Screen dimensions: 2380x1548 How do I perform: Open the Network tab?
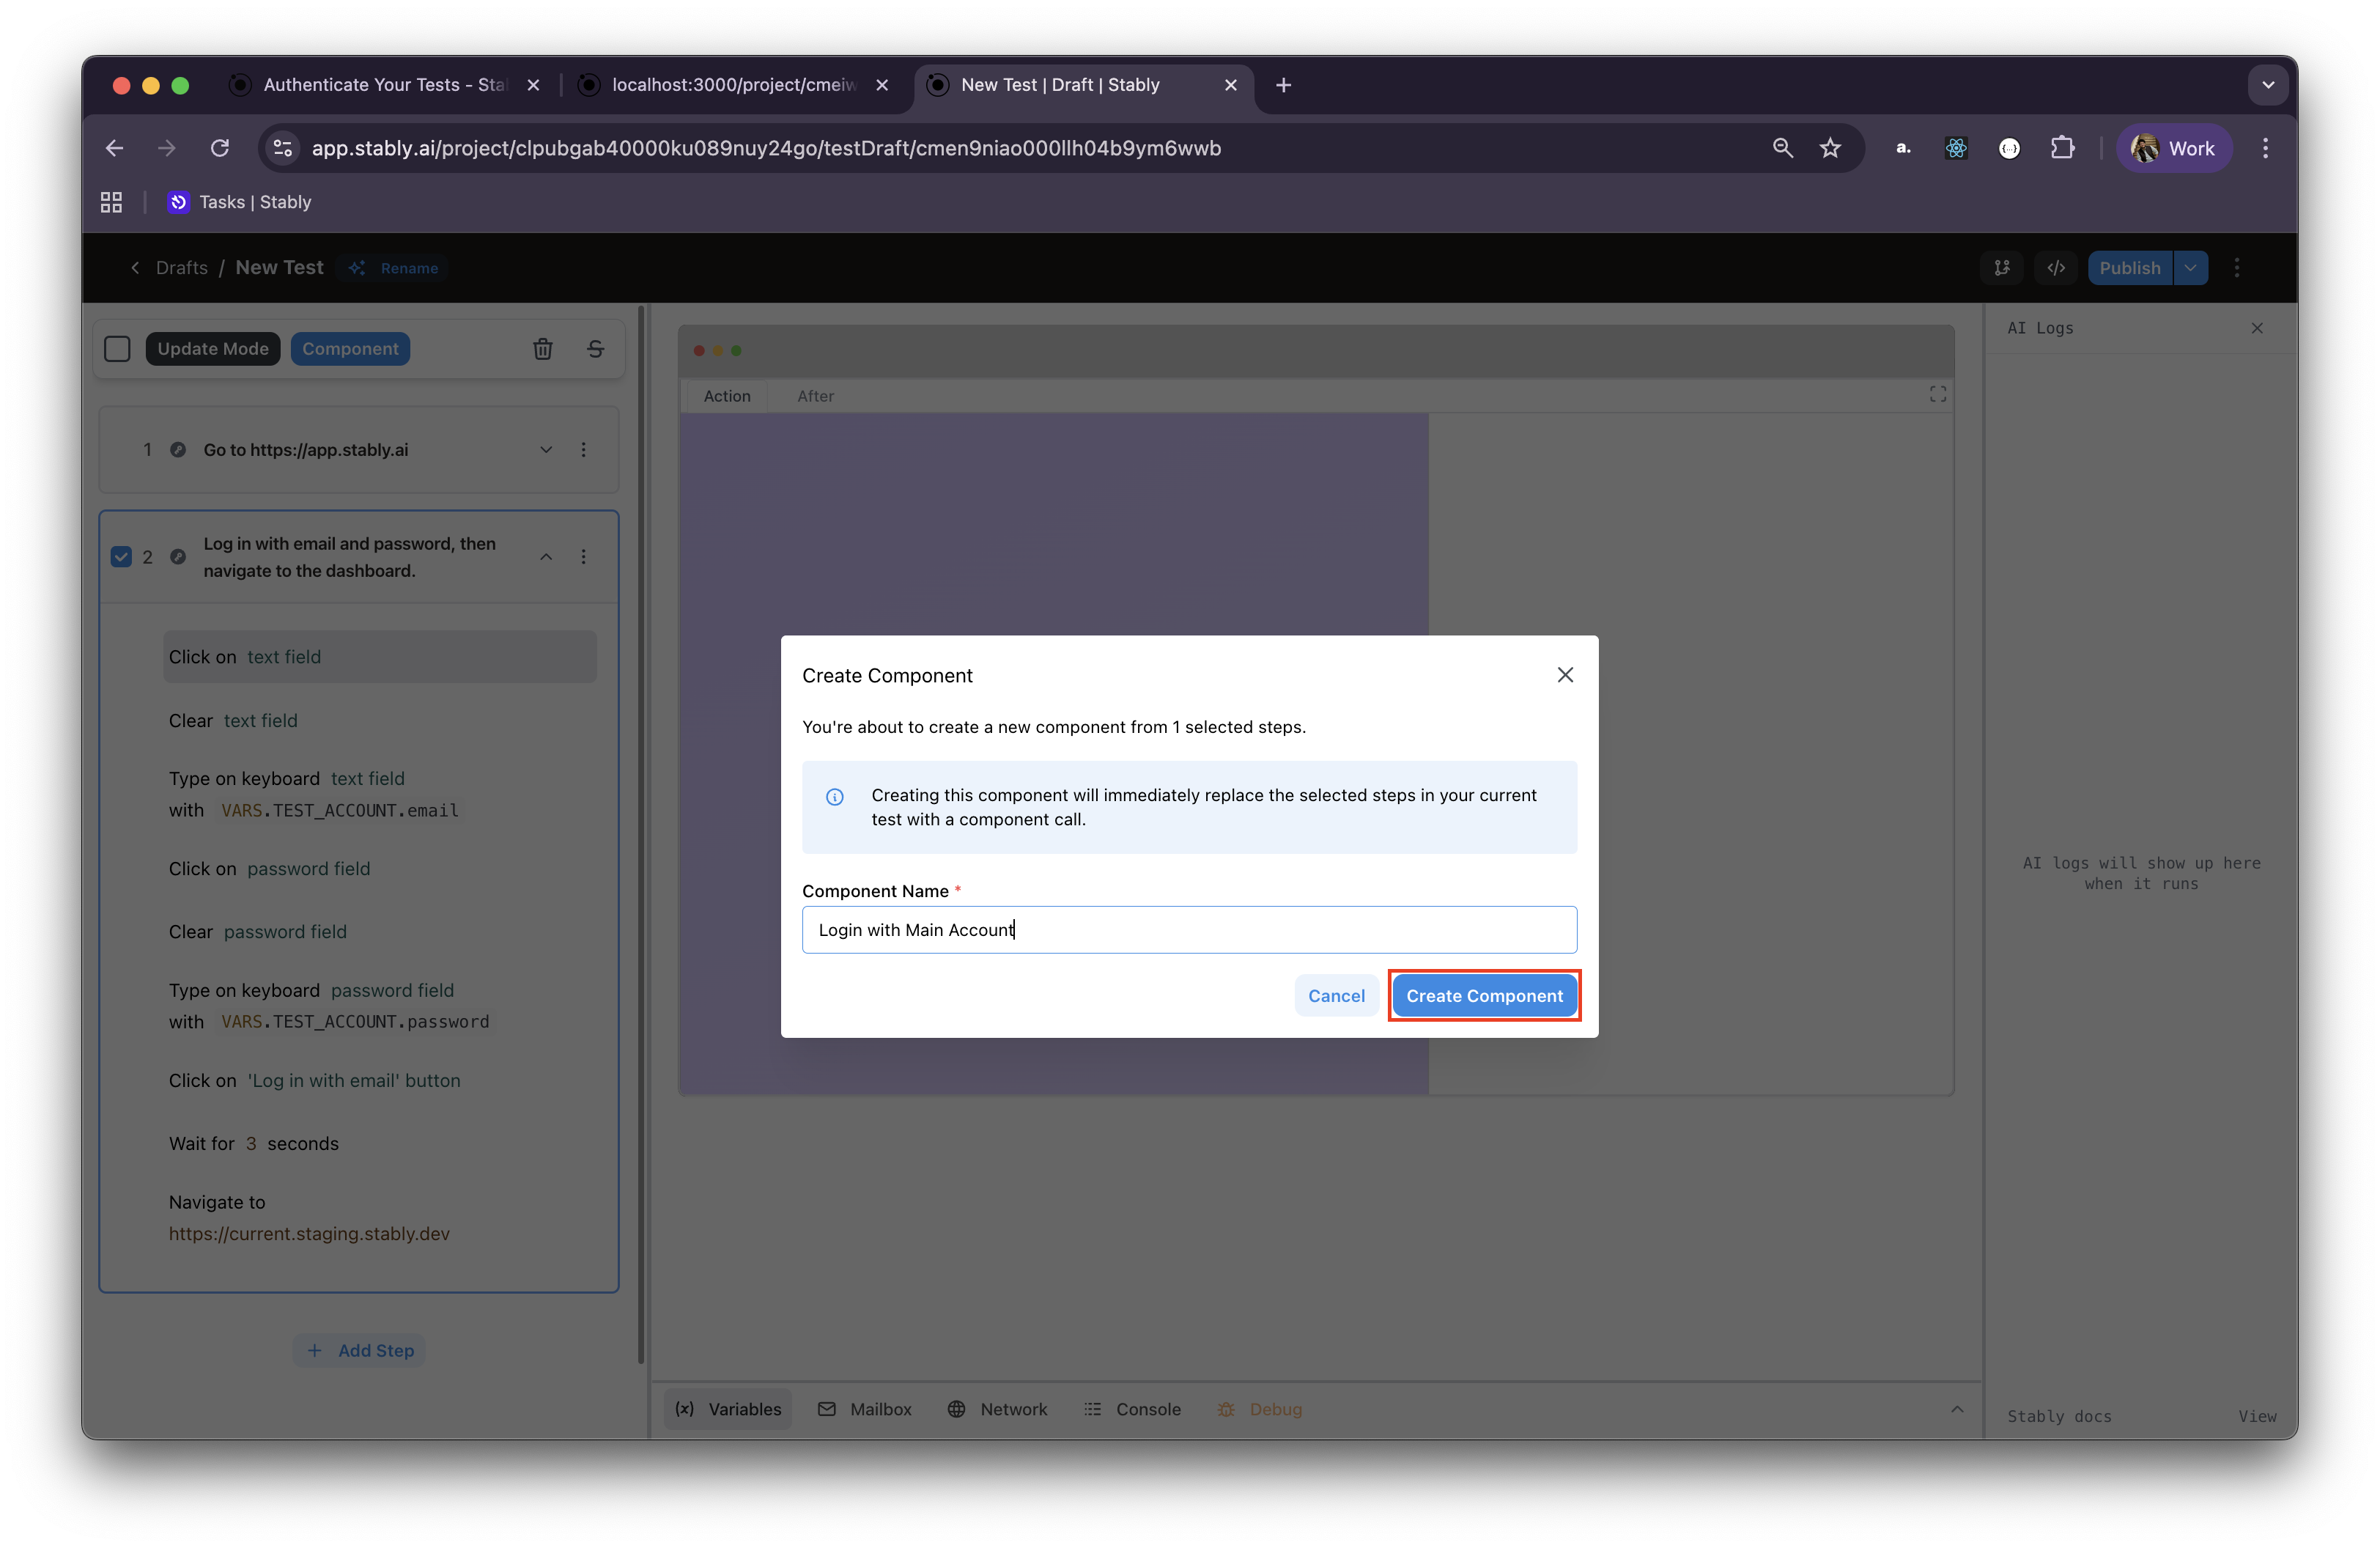coord(997,1408)
